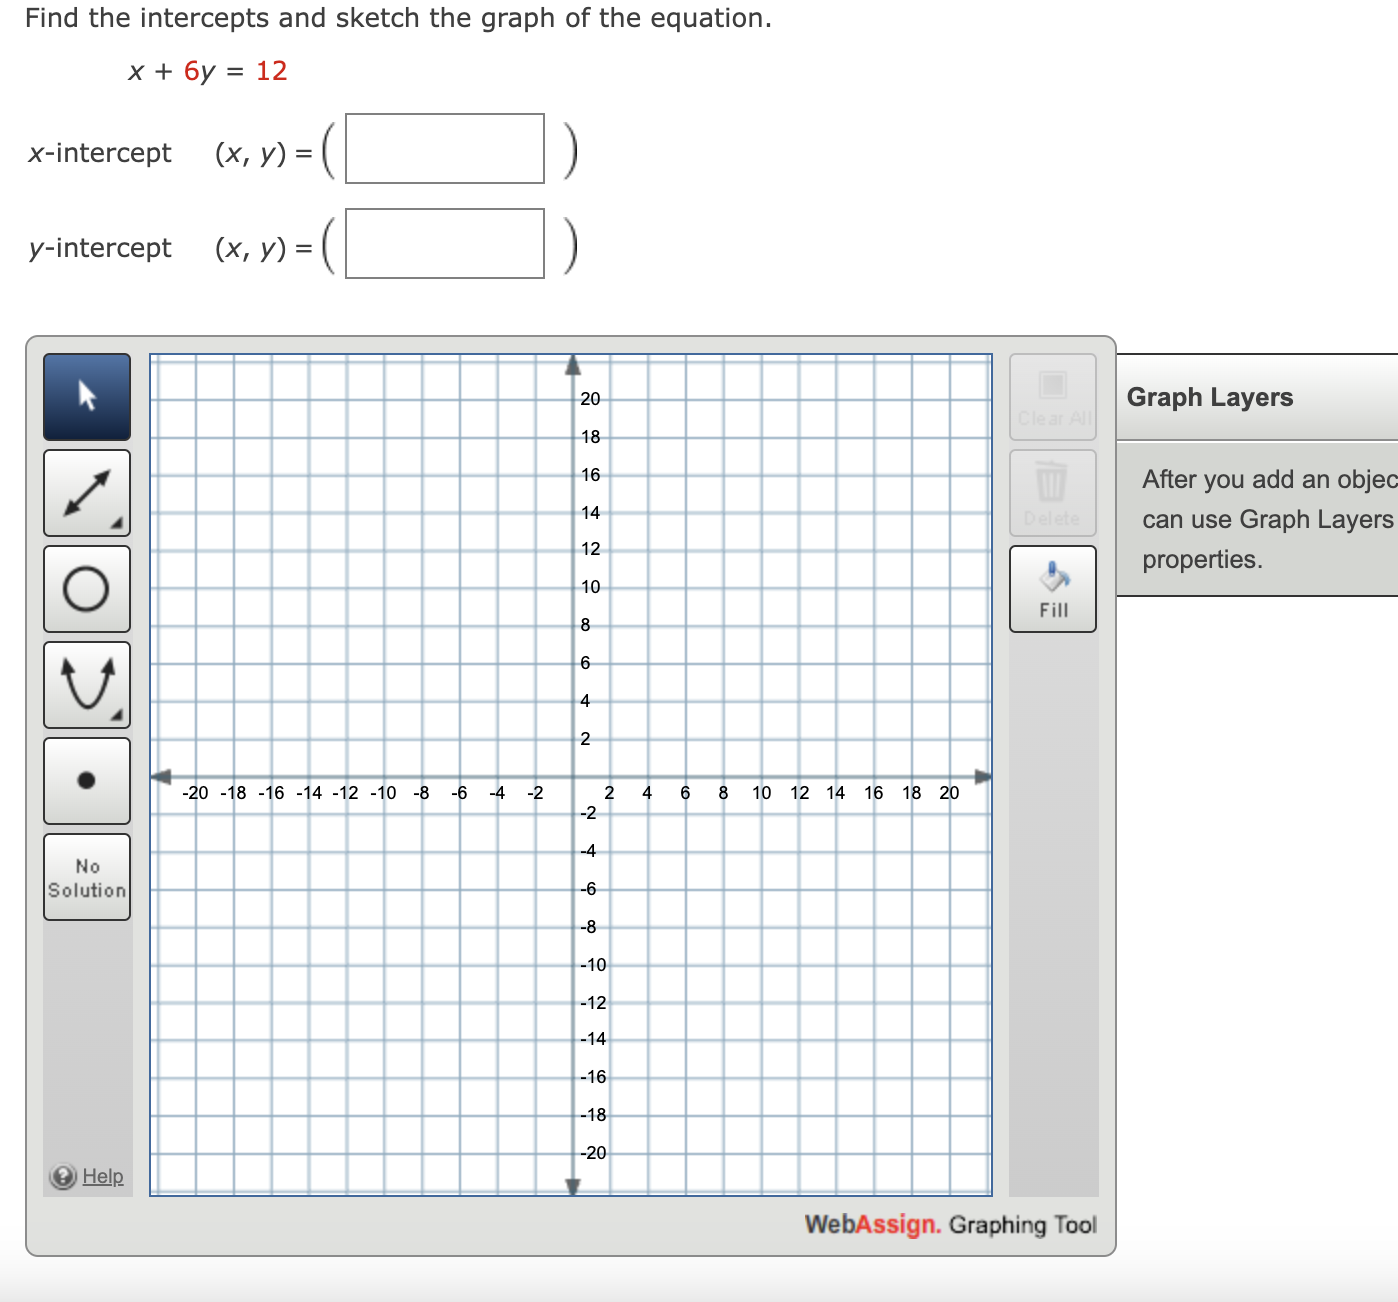Open the Help link
The width and height of the screenshot is (1398, 1302).
(100, 1176)
